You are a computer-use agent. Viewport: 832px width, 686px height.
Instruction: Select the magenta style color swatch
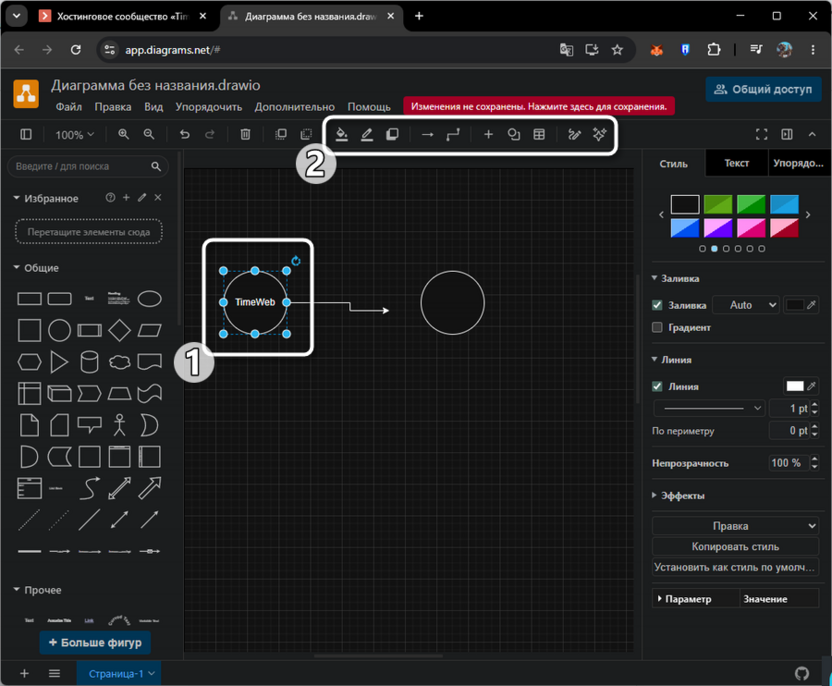point(751,228)
